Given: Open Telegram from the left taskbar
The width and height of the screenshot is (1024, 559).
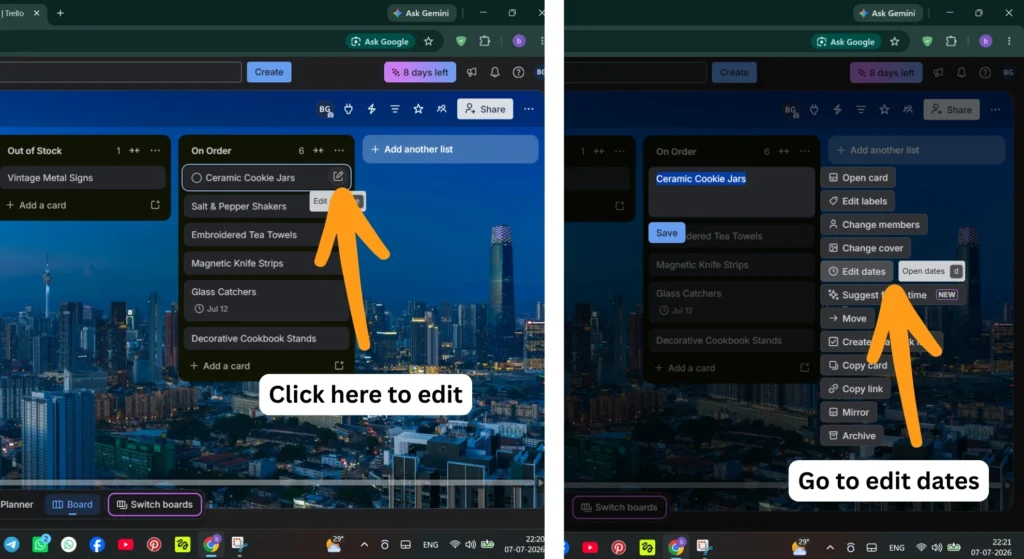Looking at the screenshot, I should click(11, 545).
